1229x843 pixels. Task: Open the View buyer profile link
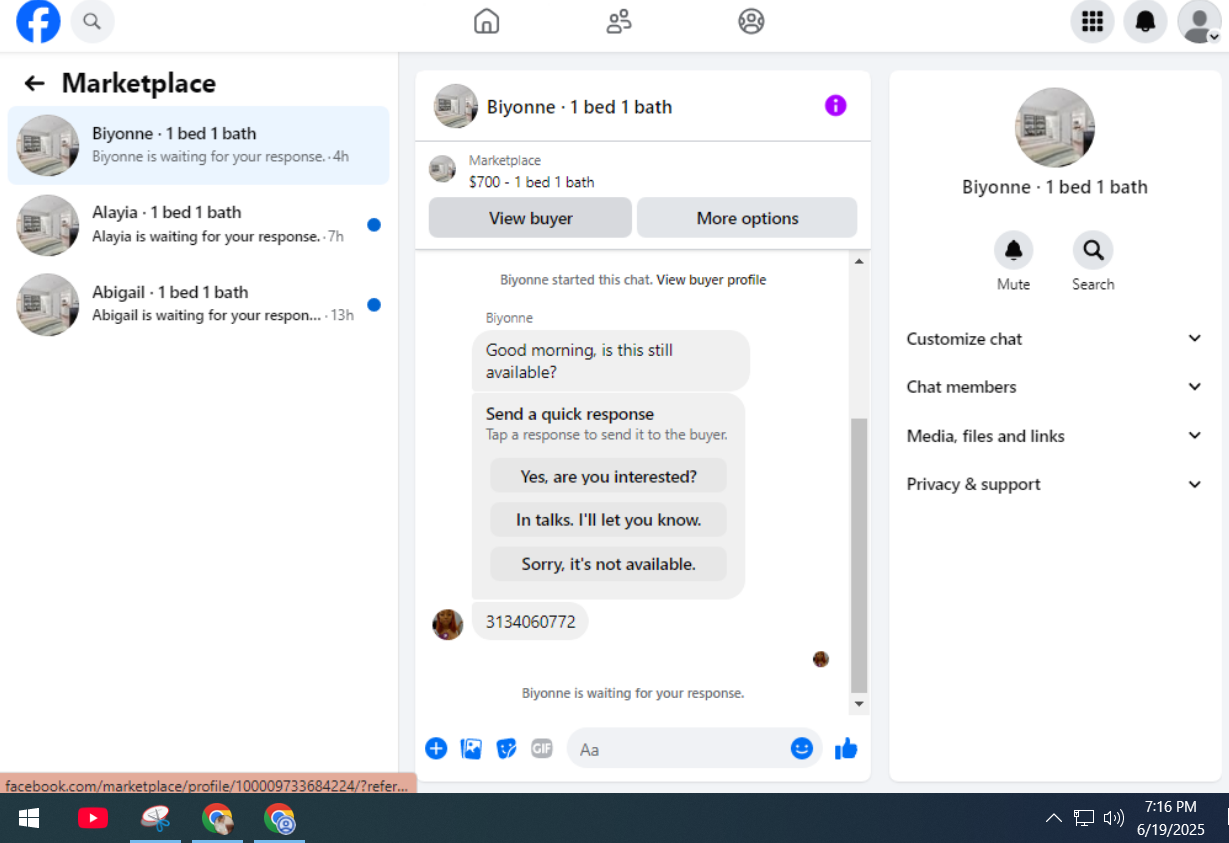[711, 280]
